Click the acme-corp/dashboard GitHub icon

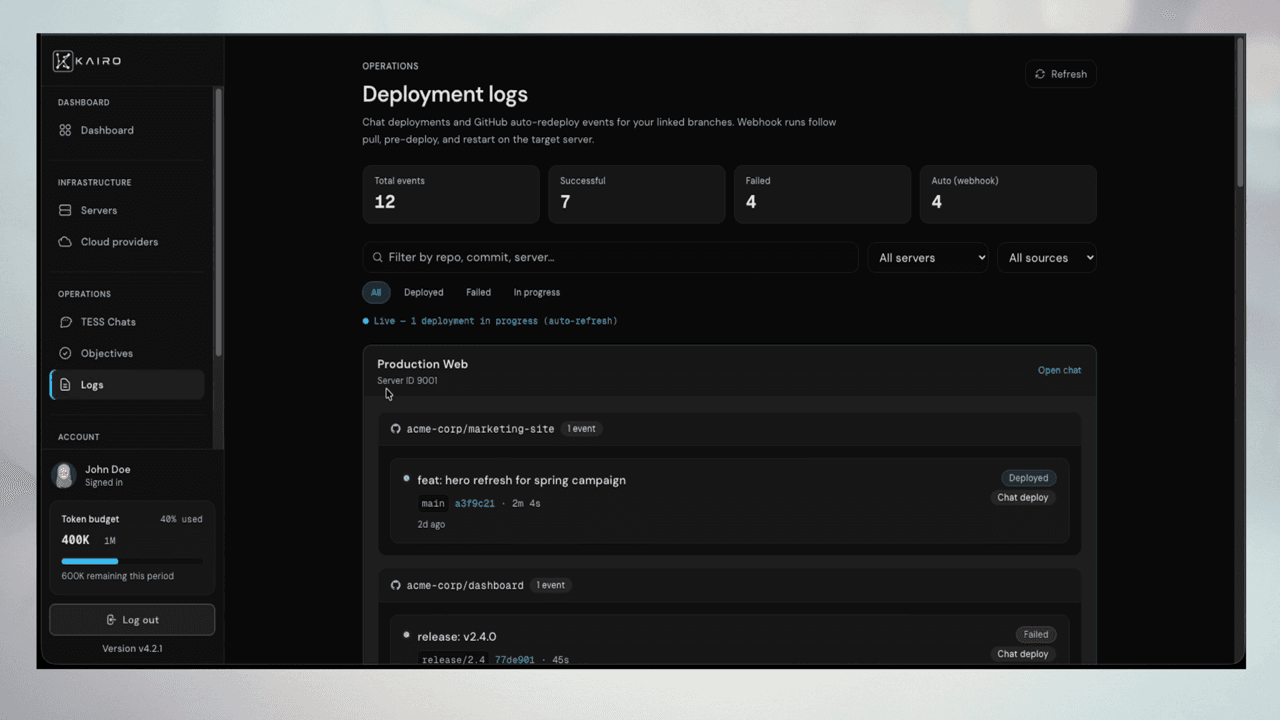(x=396, y=585)
